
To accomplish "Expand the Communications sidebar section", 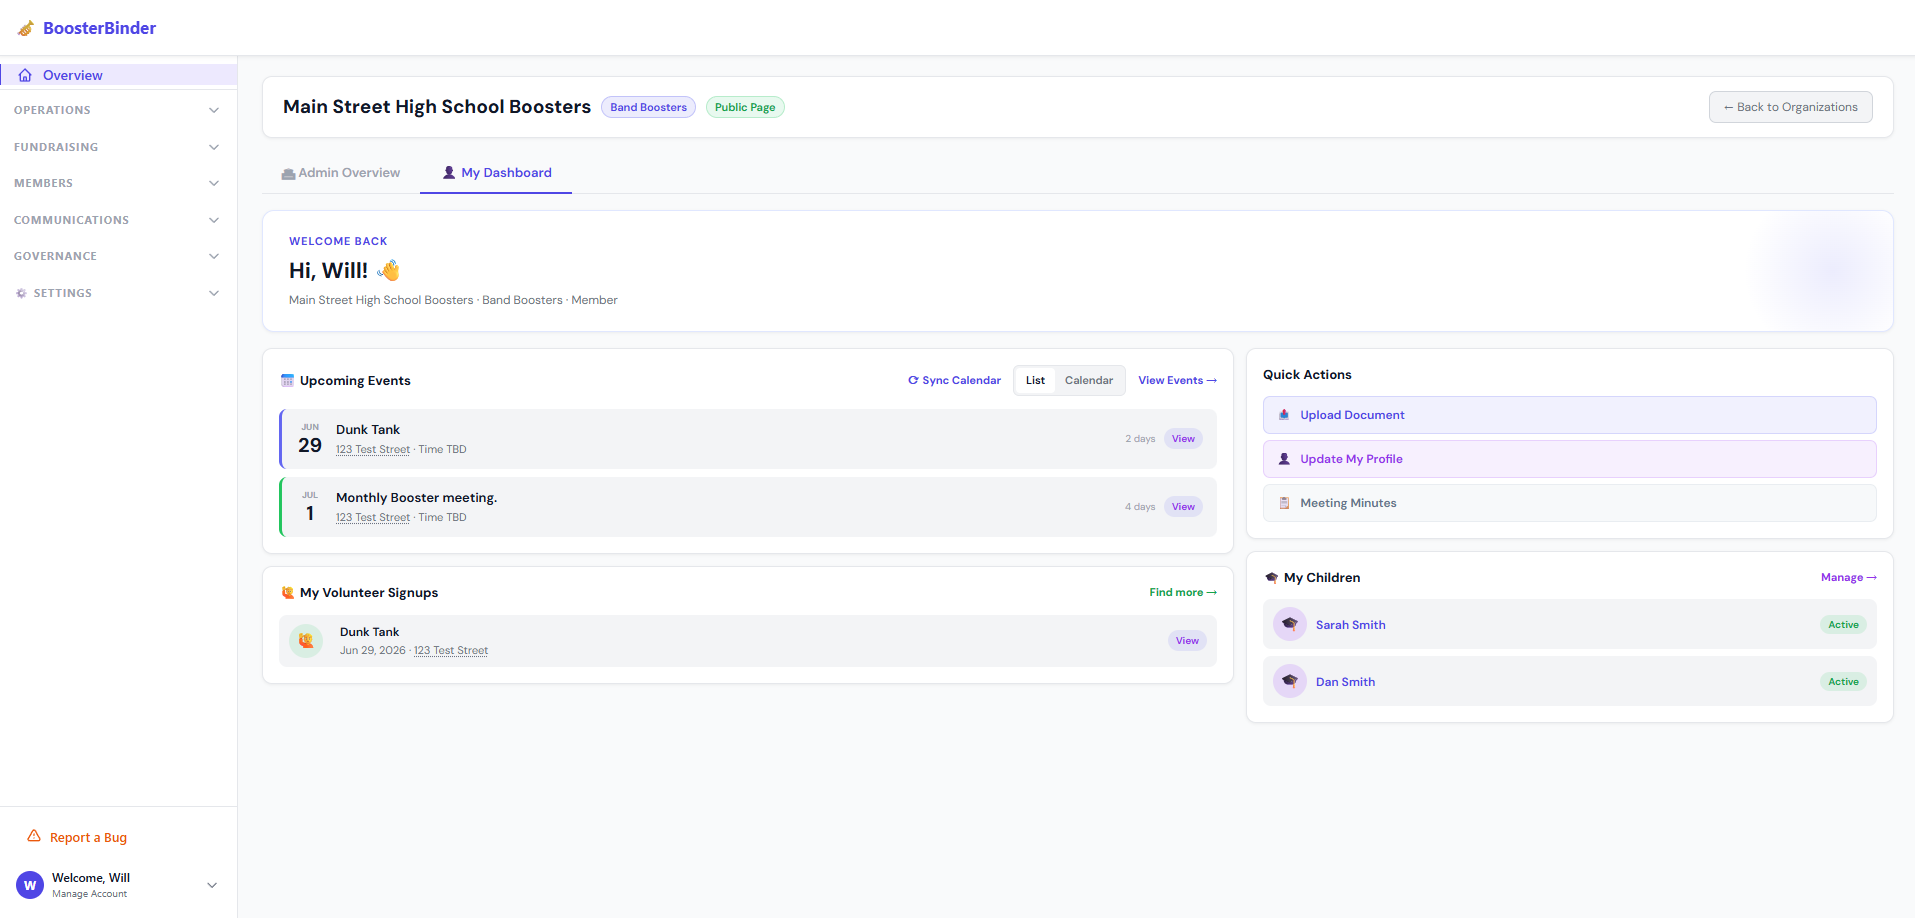I will pyautogui.click(x=118, y=220).
